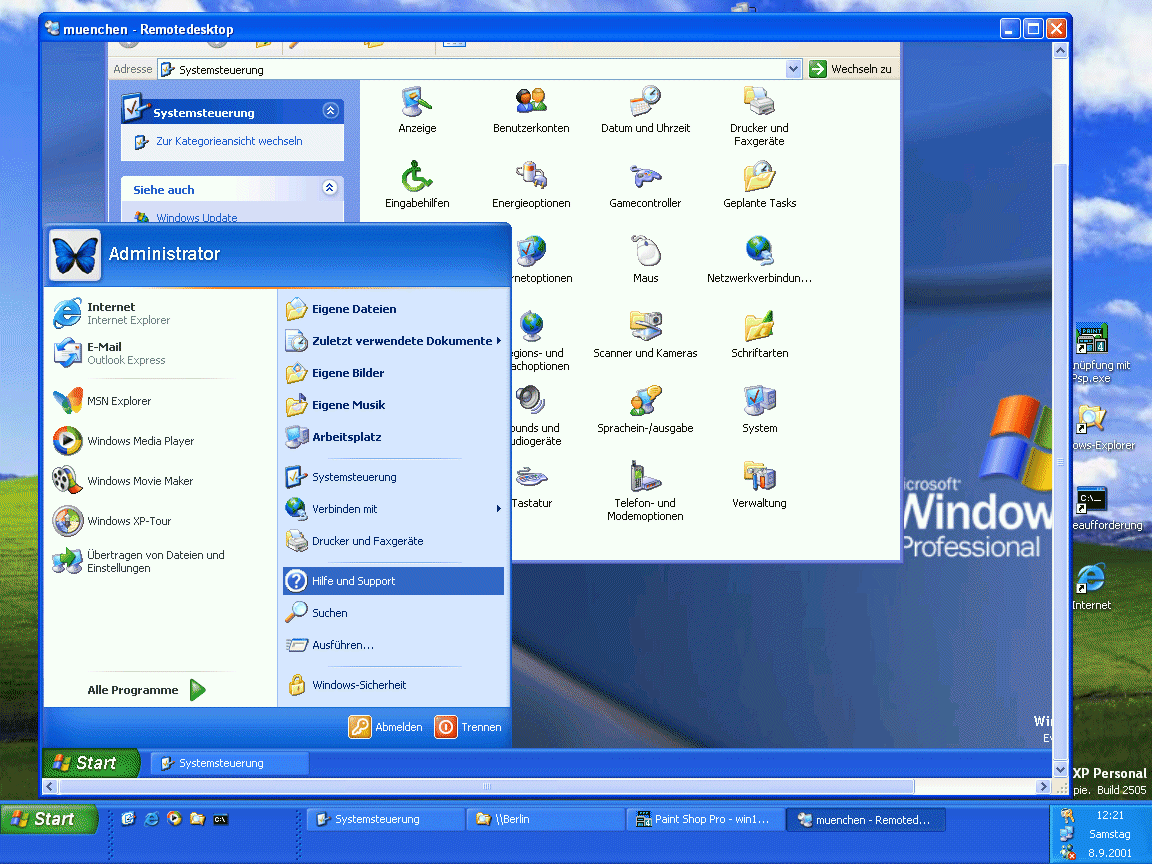Open Systemsteuerung from start menu
Screen dimensions: 1152x864
pyautogui.click(x=393, y=477)
